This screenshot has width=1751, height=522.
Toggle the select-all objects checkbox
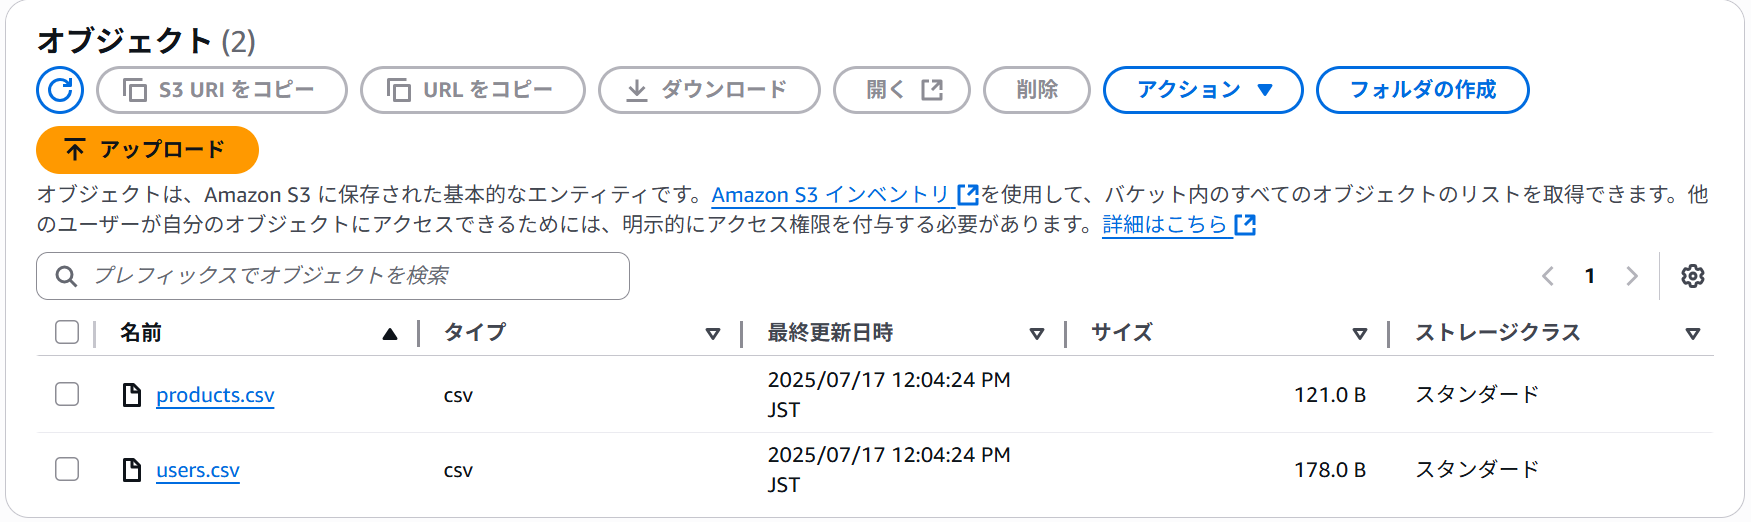point(67,332)
